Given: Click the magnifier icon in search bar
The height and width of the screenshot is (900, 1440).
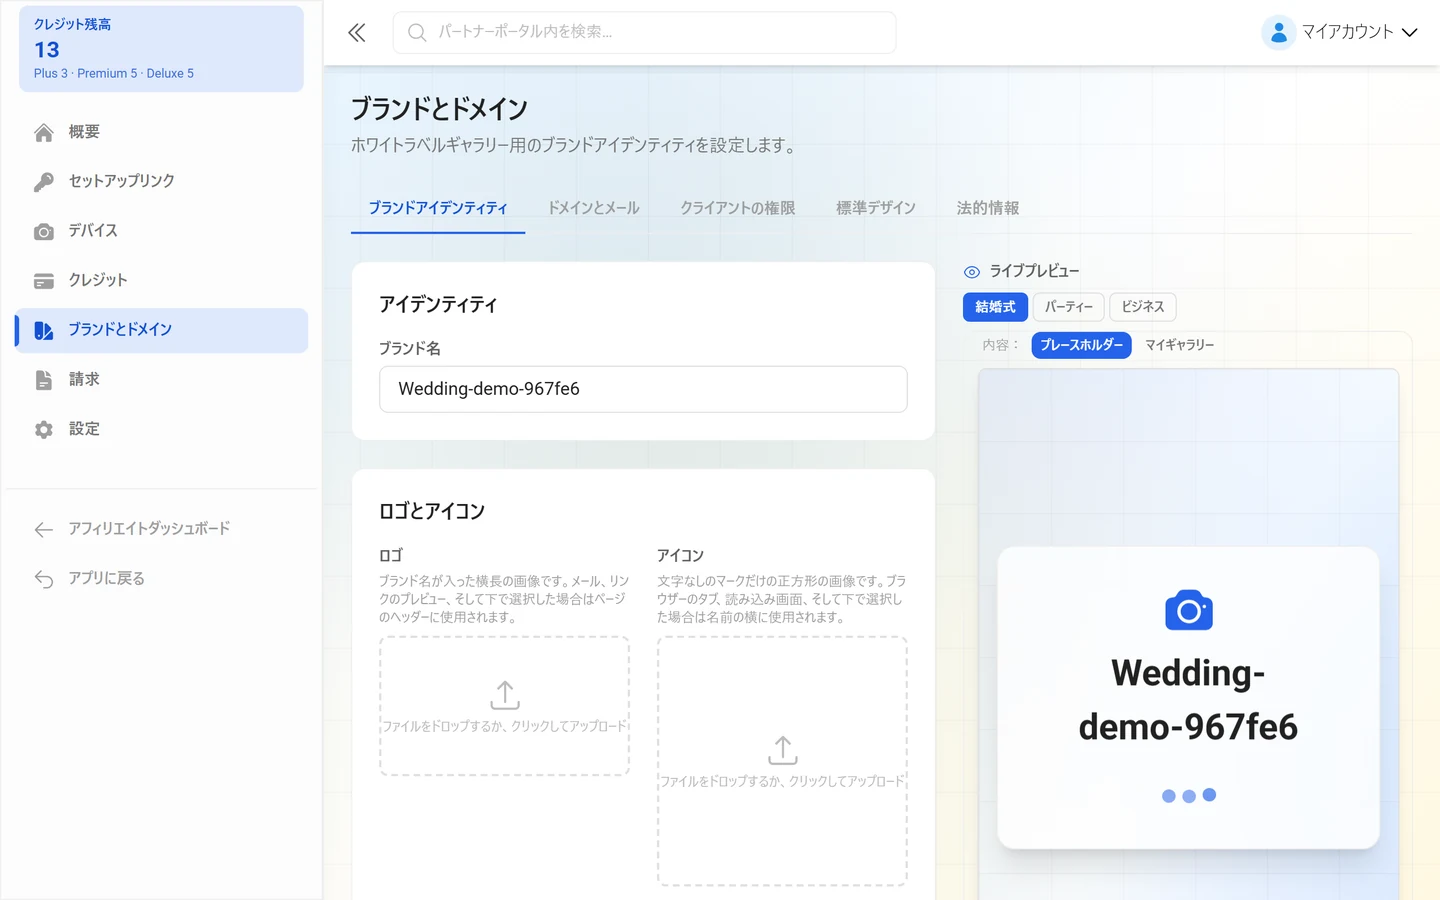Looking at the screenshot, I should click(417, 33).
